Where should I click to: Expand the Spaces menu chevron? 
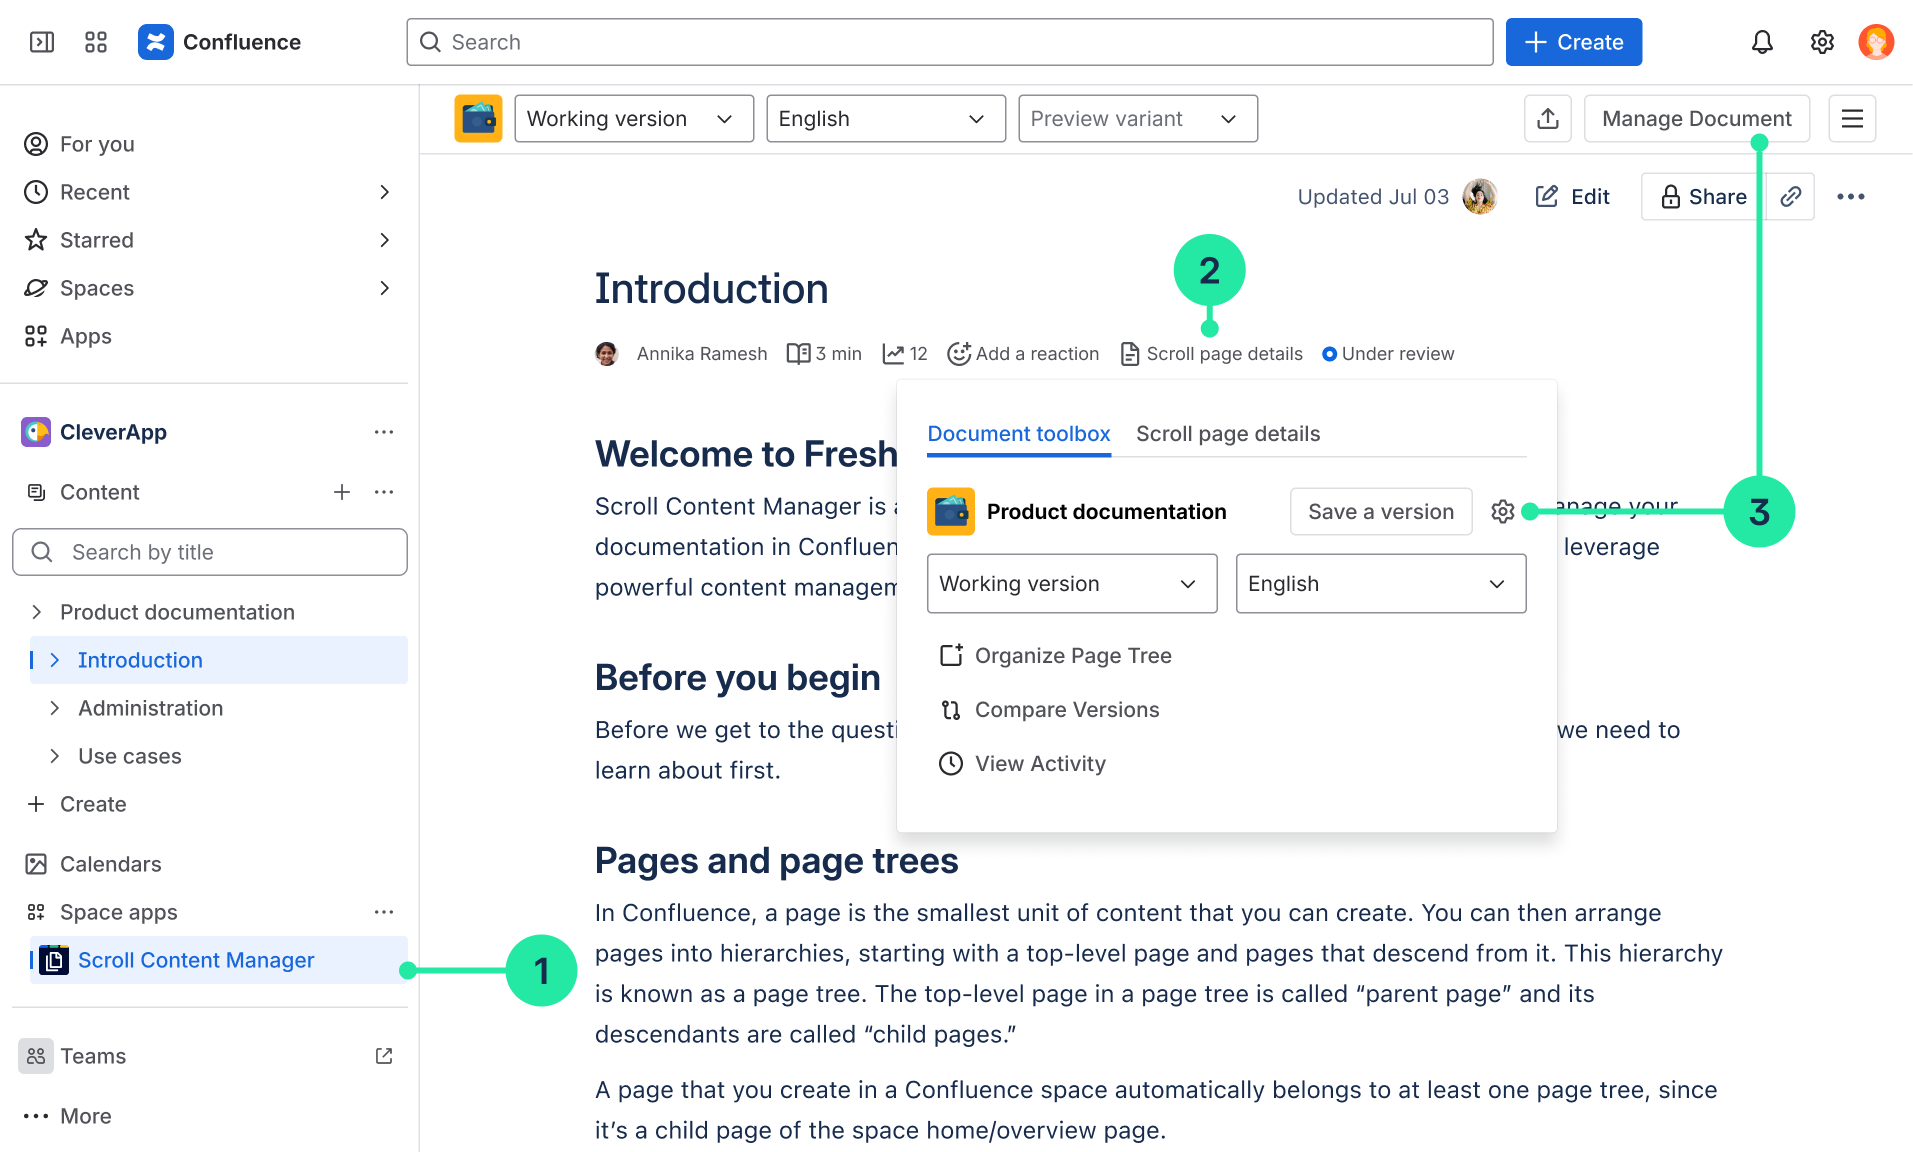385,288
